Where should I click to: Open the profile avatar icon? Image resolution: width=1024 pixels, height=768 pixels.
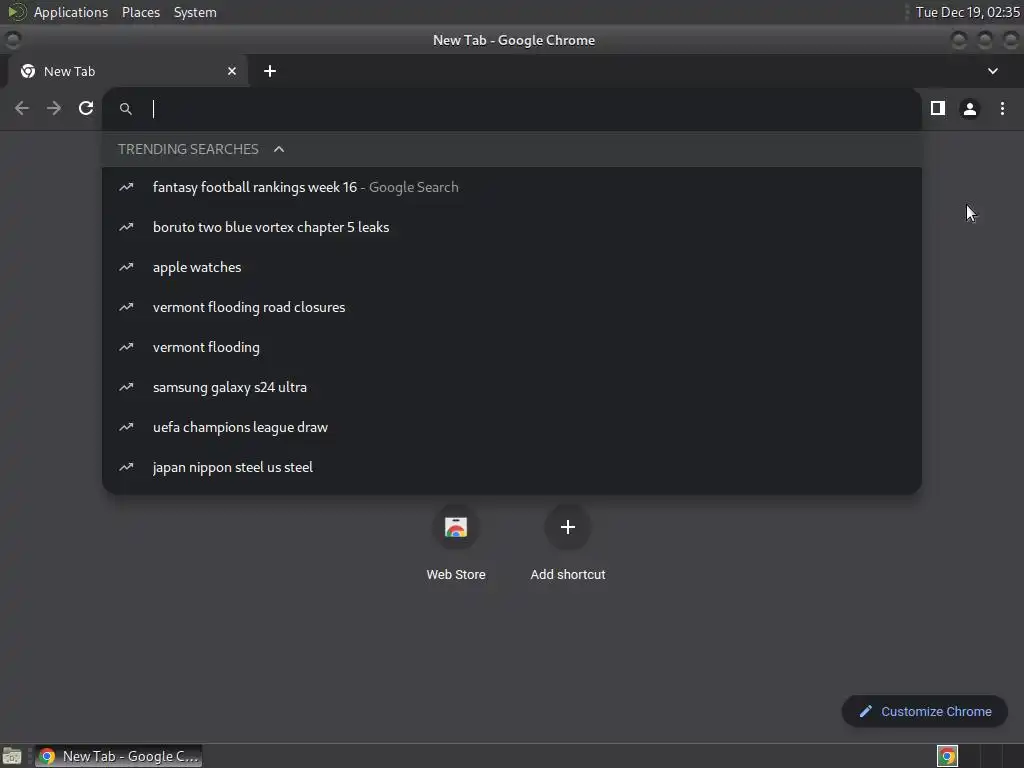click(970, 108)
